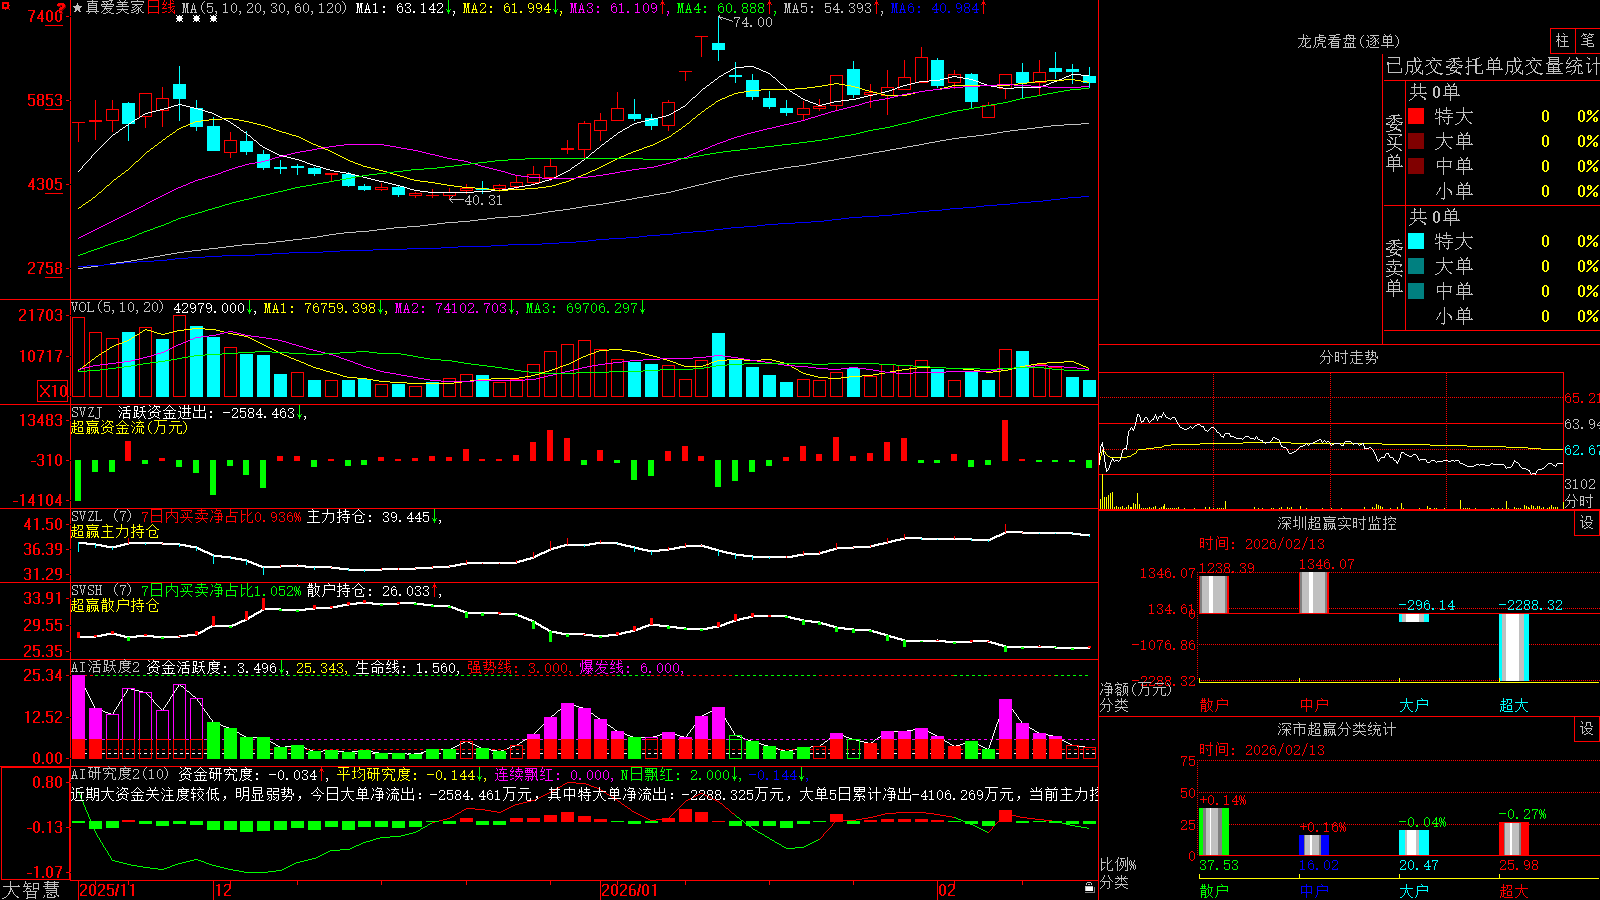Click the 龙虎看盘(逐单) panel title
Viewport: 1600px width, 900px height.
(x=1348, y=41)
